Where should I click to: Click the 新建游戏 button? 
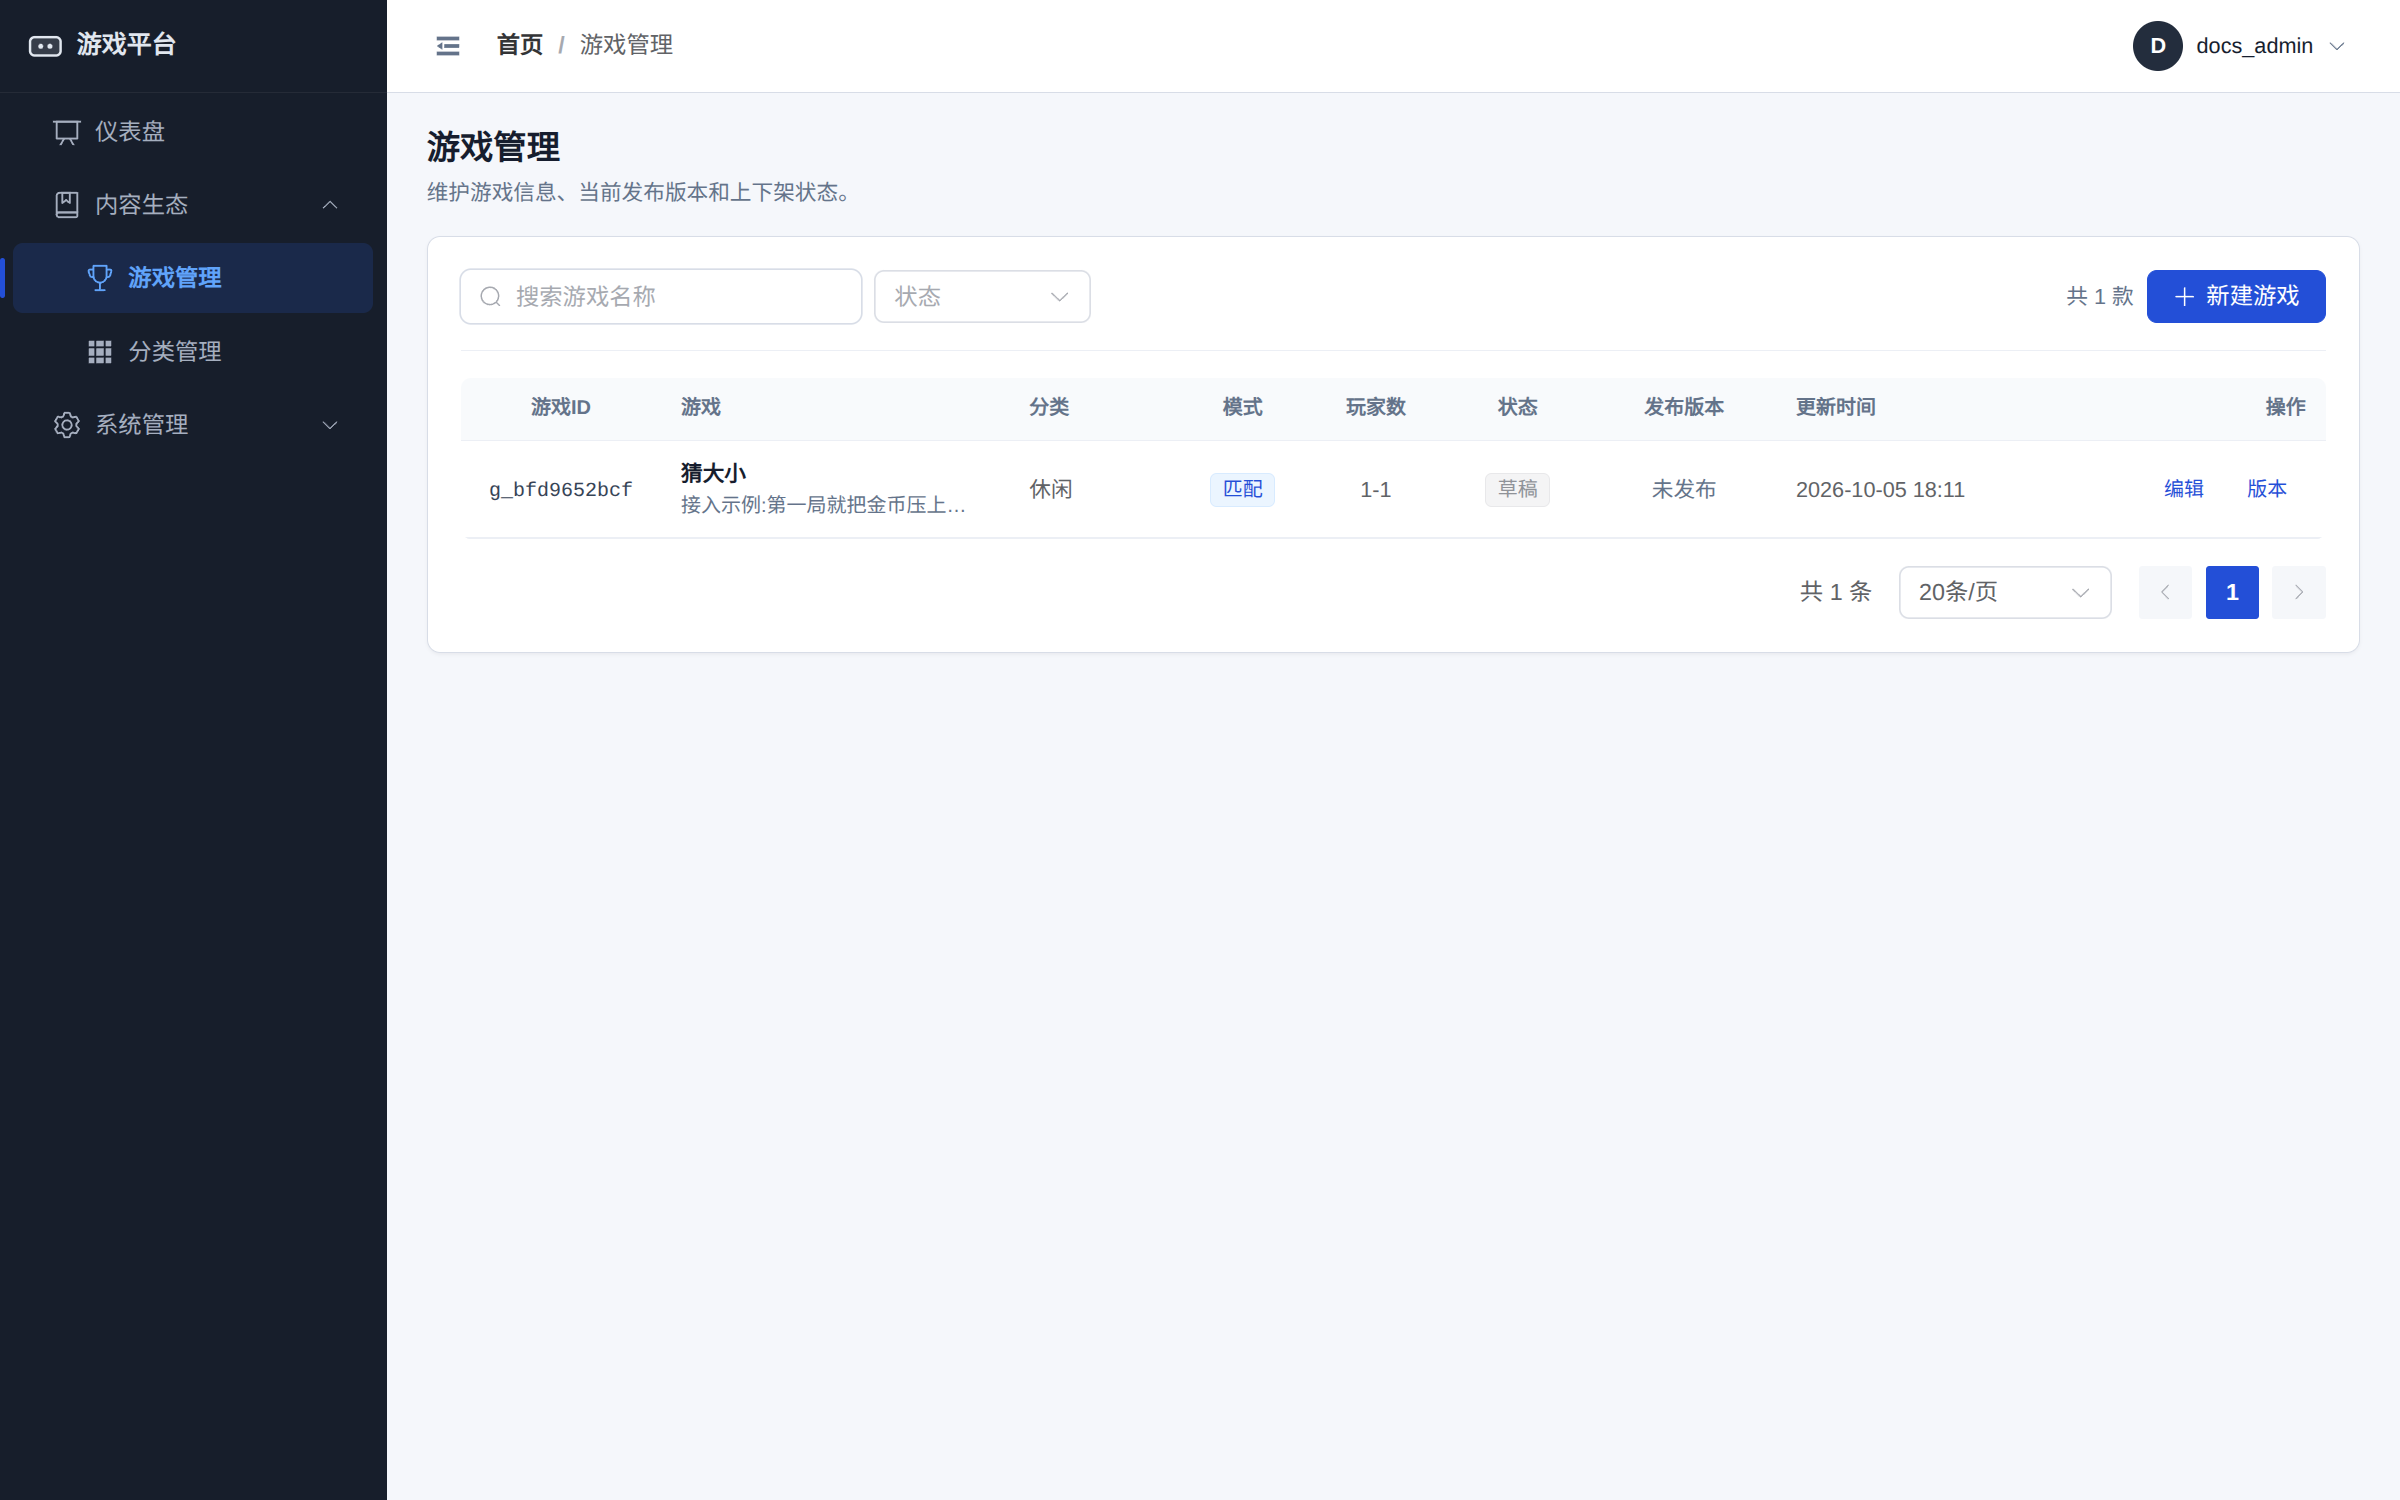tap(2236, 297)
